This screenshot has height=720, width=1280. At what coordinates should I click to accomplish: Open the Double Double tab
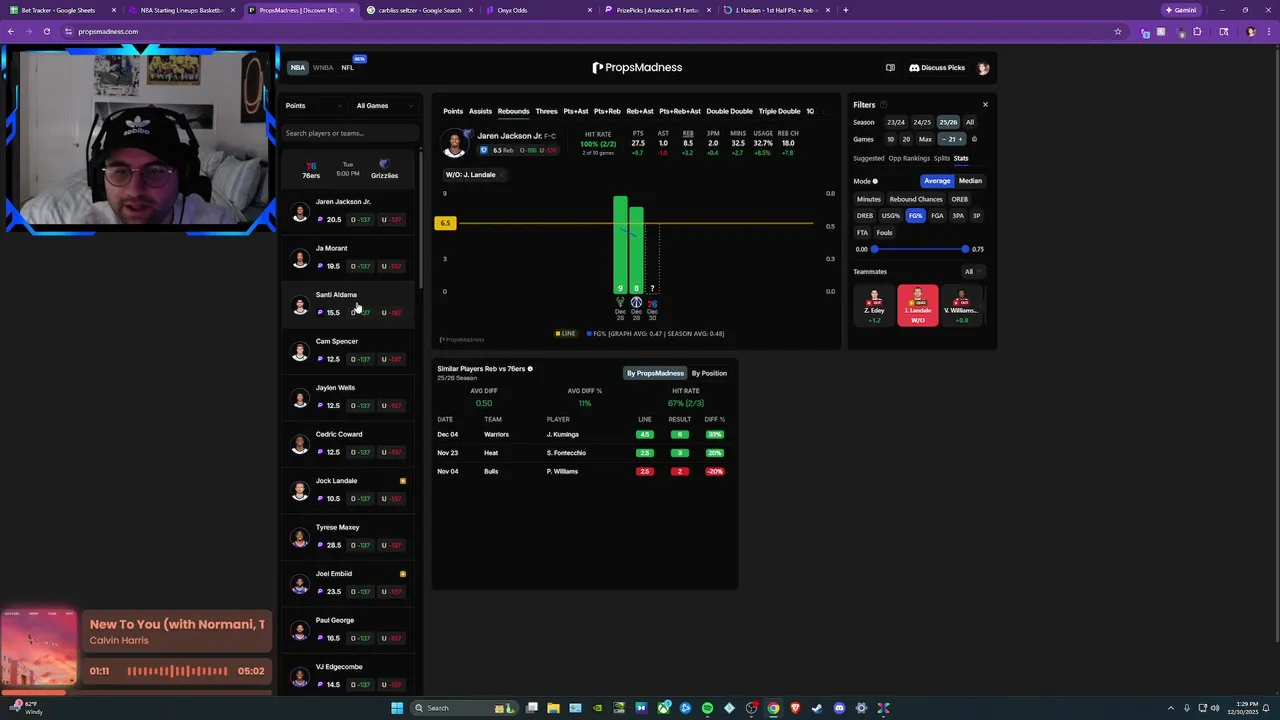click(x=729, y=111)
